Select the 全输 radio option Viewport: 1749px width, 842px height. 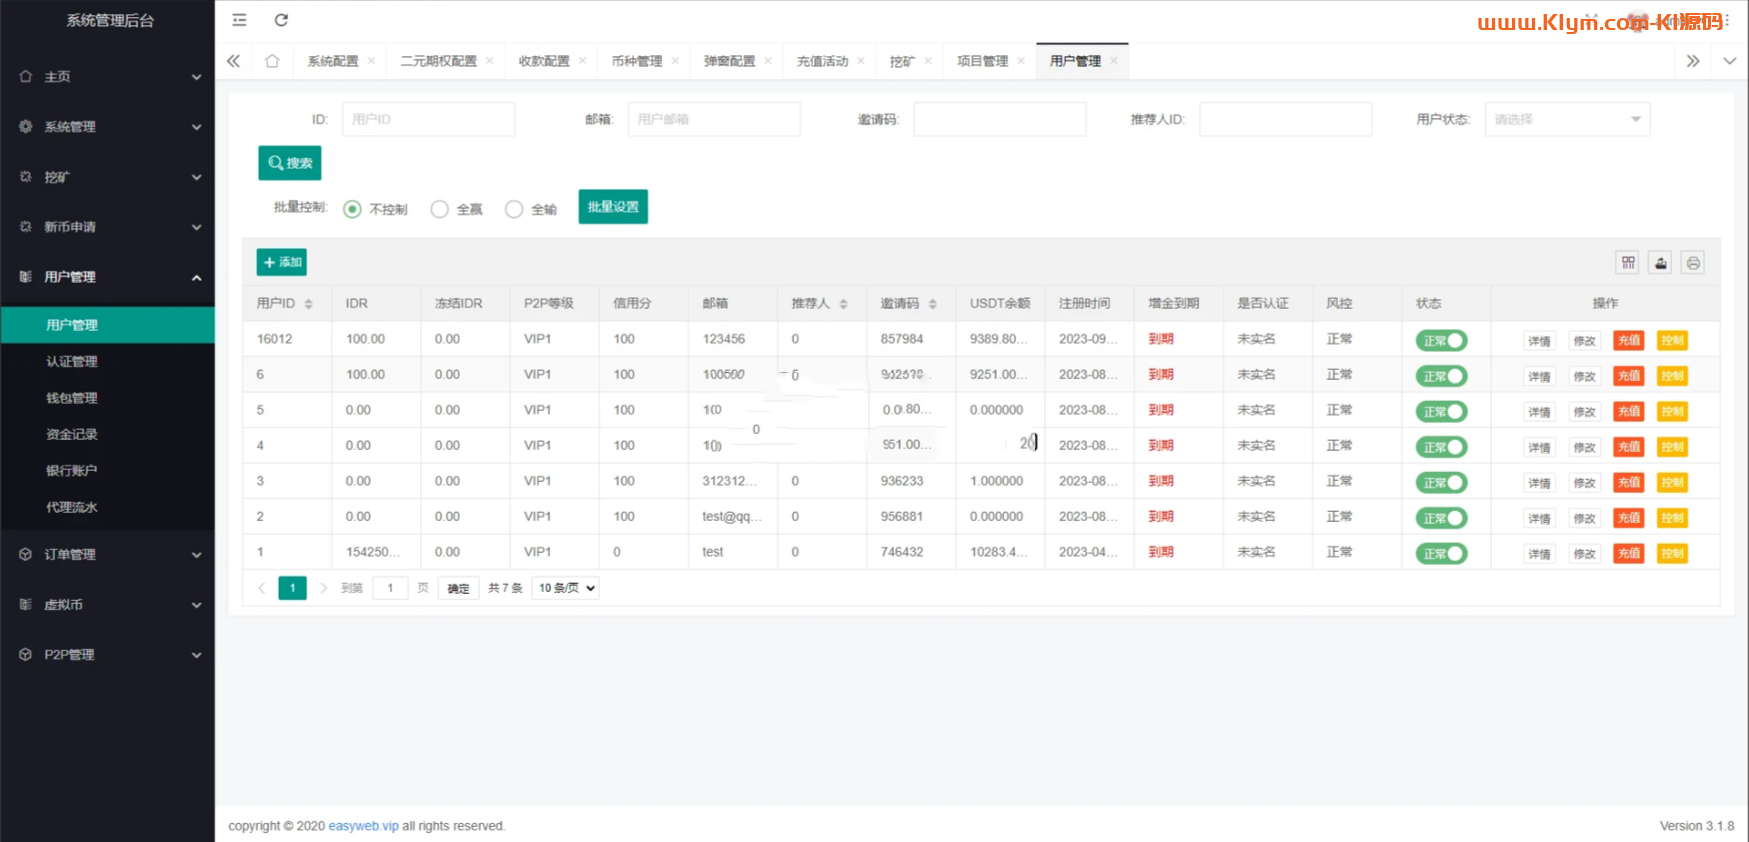[514, 209]
